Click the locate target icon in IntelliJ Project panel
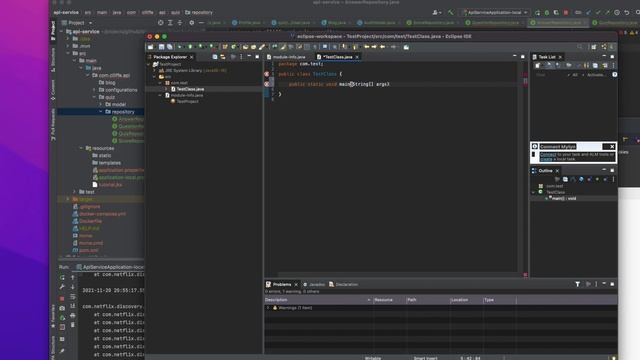Viewport: 640px width, 360px height. [x=160, y=23]
